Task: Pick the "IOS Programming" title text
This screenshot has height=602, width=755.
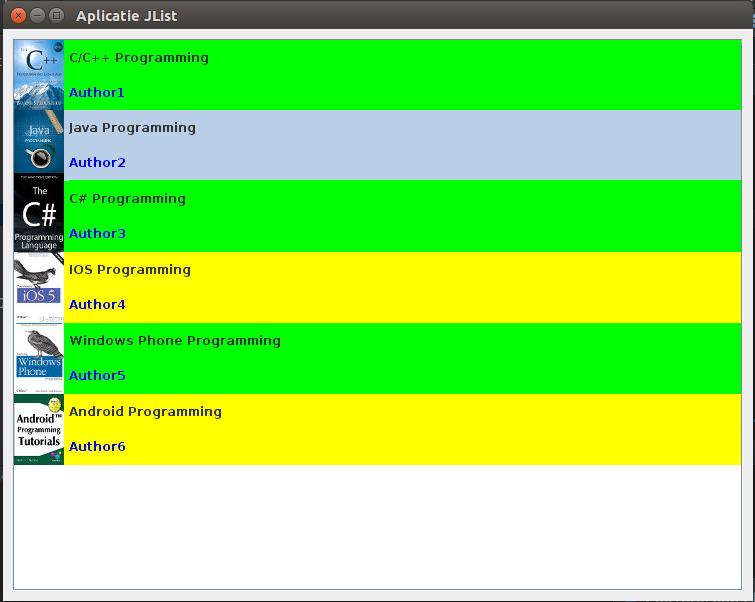Action: 130,270
